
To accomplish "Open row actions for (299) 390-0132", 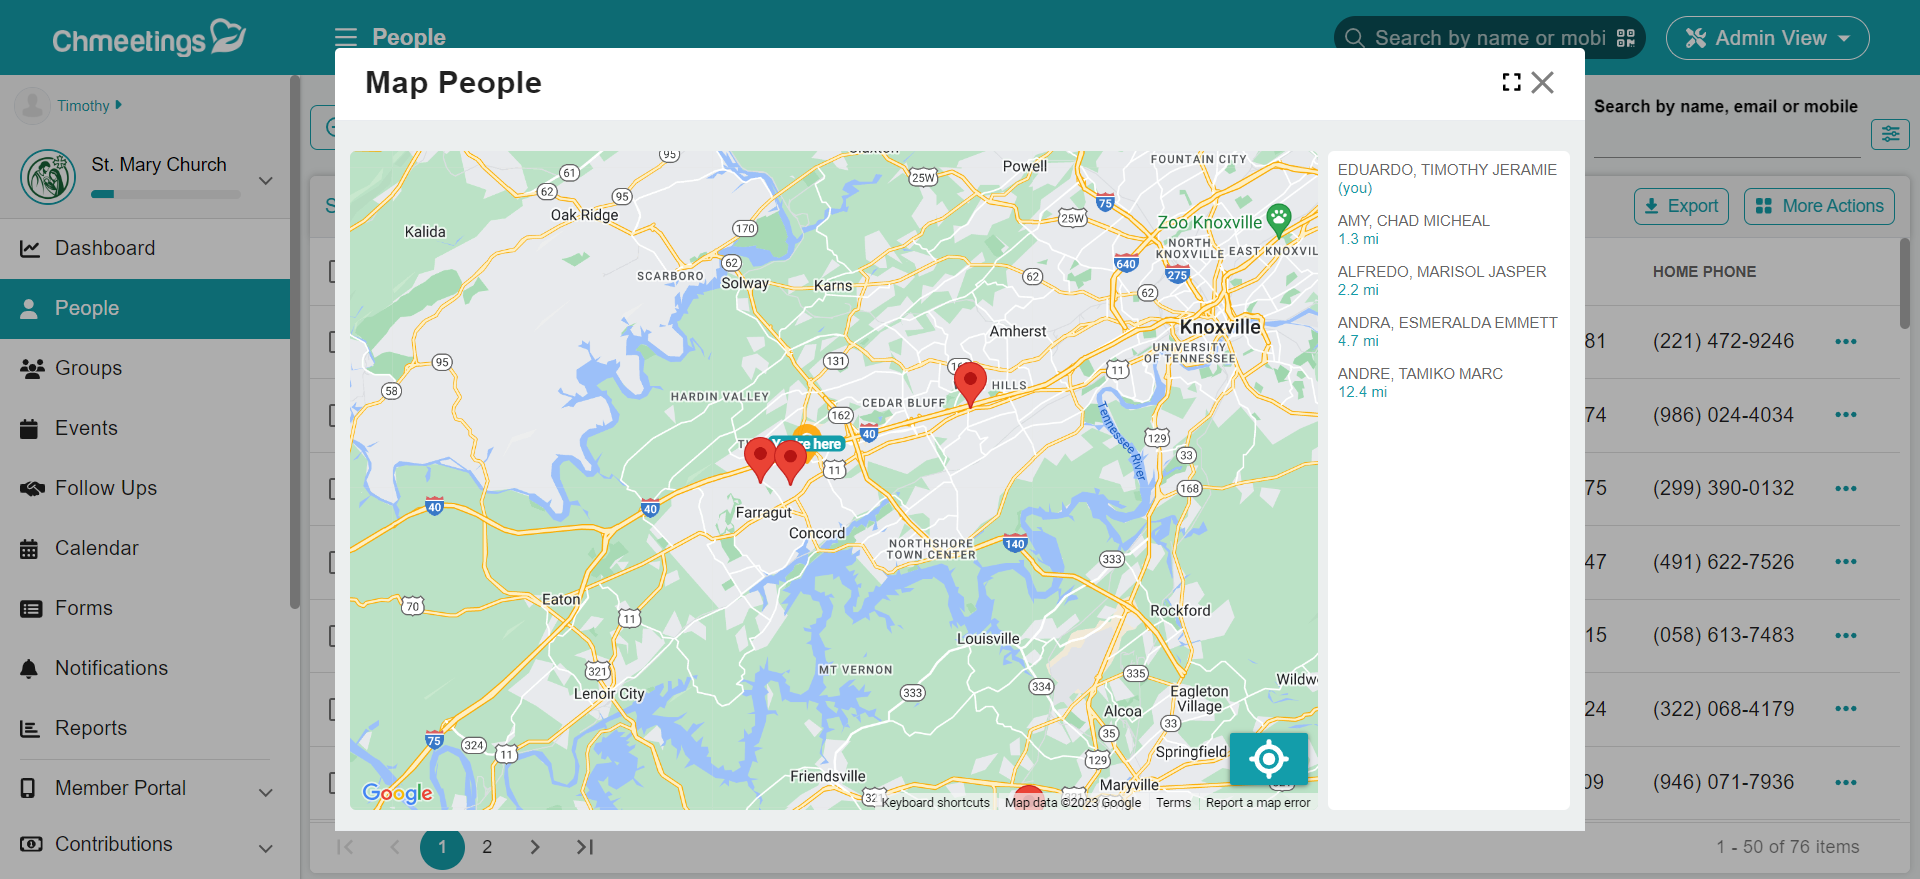I will coord(1846,489).
